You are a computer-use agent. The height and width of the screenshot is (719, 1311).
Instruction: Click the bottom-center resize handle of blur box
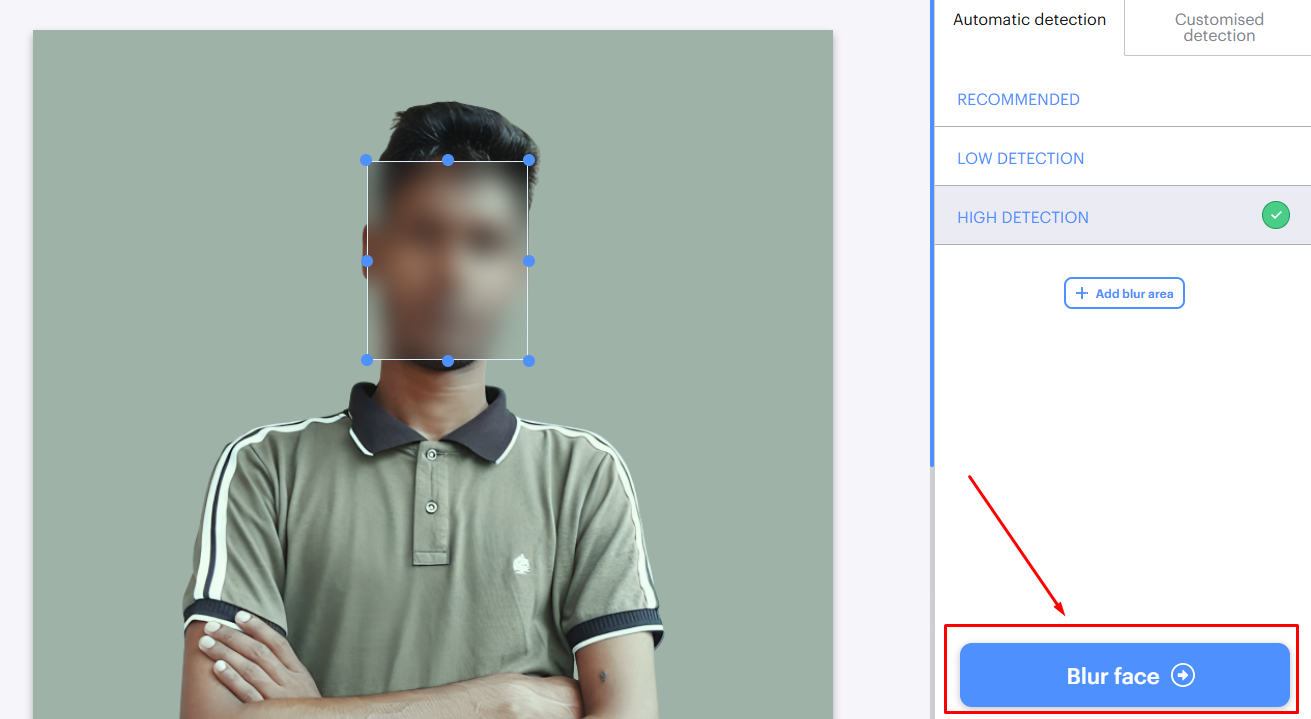coord(447,359)
